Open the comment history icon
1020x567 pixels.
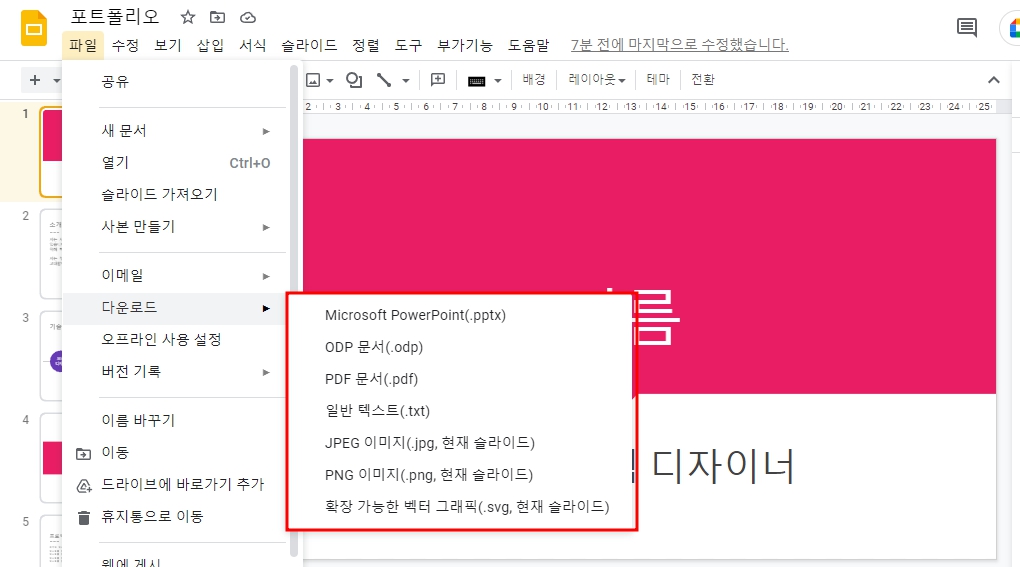click(x=967, y=27)
